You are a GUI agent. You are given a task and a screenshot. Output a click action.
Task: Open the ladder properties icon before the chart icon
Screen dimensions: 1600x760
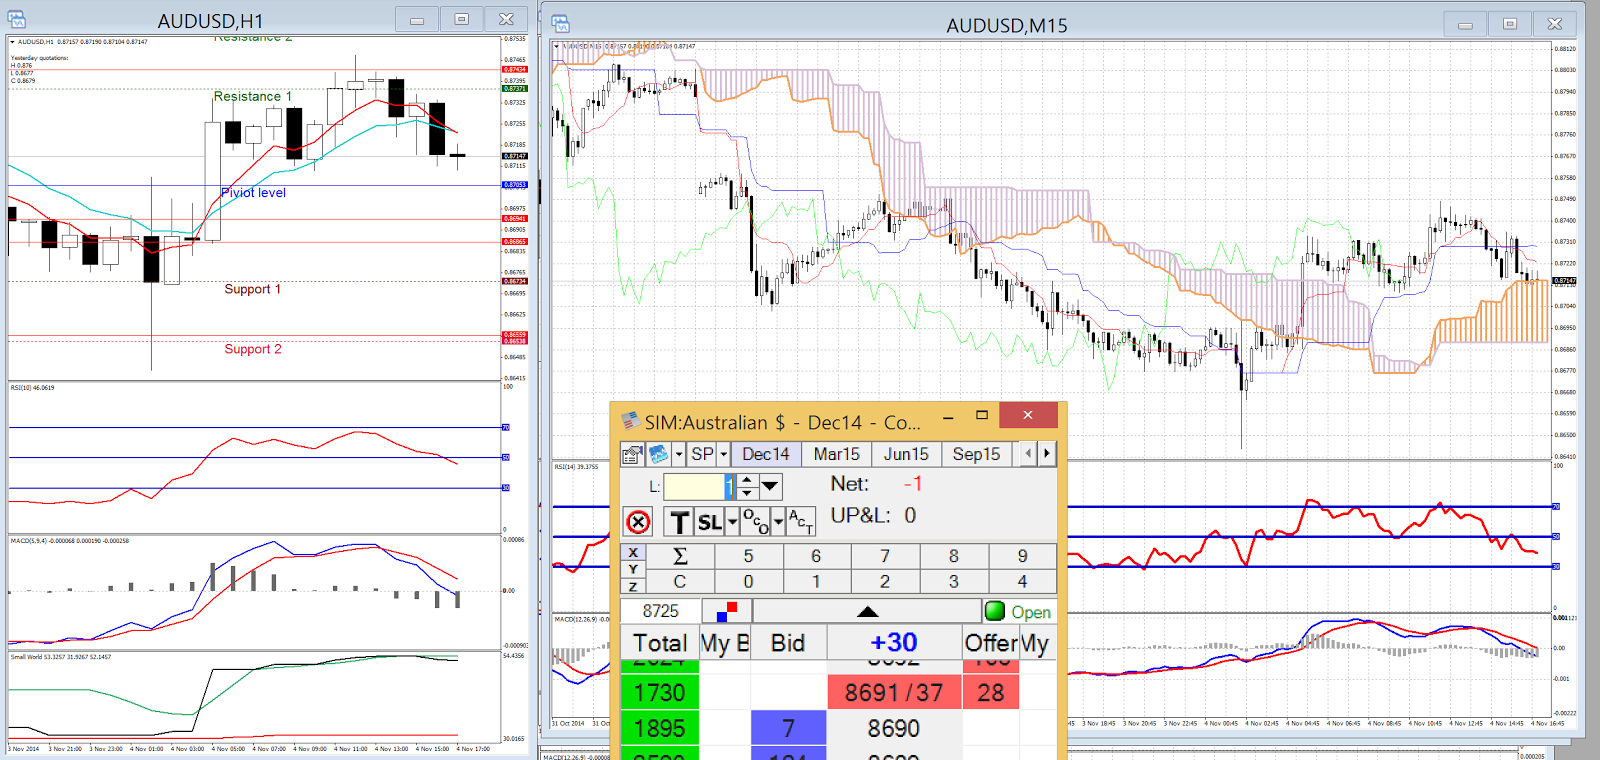click(632, 455)
